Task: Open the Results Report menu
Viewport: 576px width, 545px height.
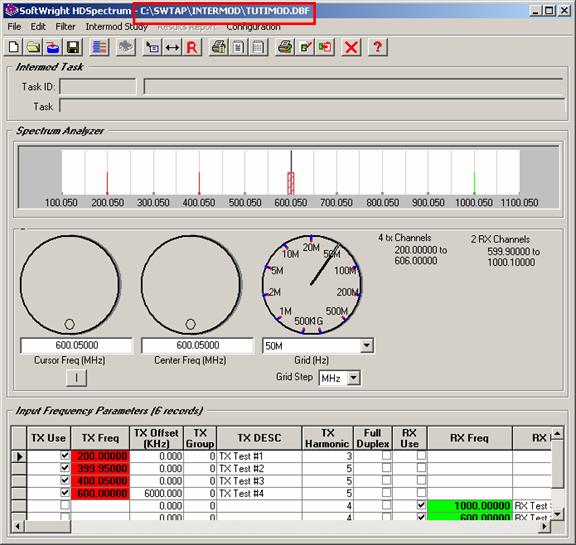Action: coord(187,27)
